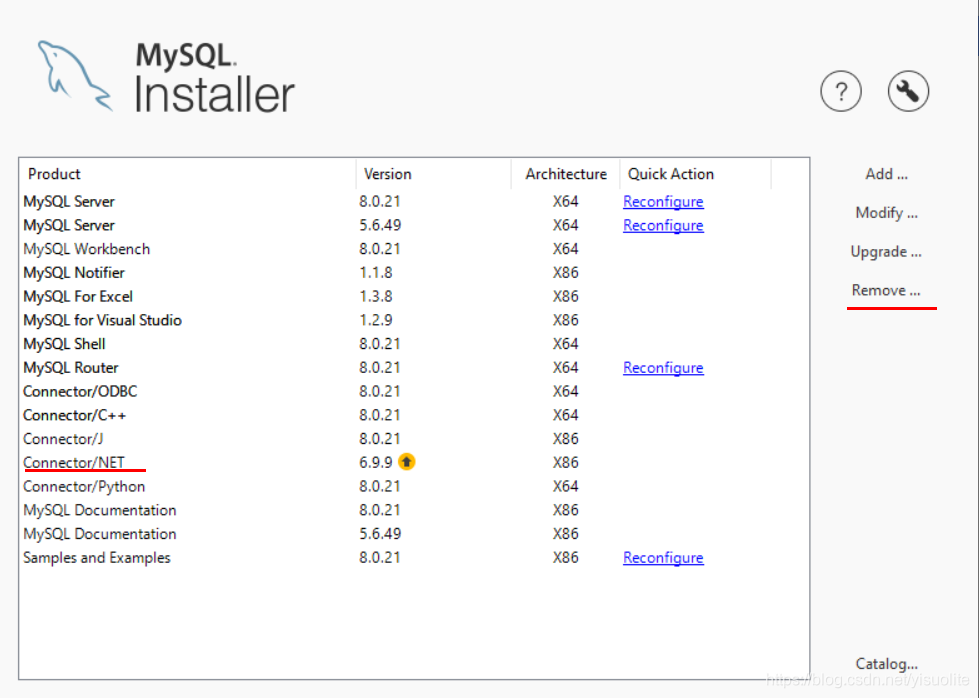
Task: Click the Upgrade ... button
Action: [x=886, y=252]
